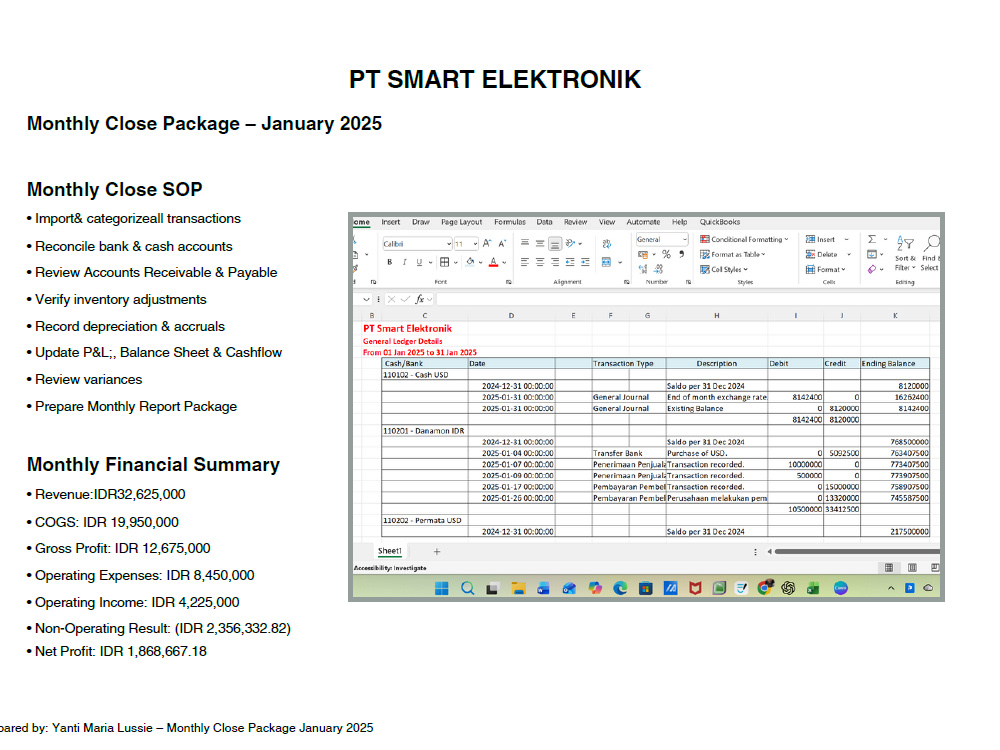Open the Calibri font name dropdown
The image size is (1000, 750).
coord(448,244)
